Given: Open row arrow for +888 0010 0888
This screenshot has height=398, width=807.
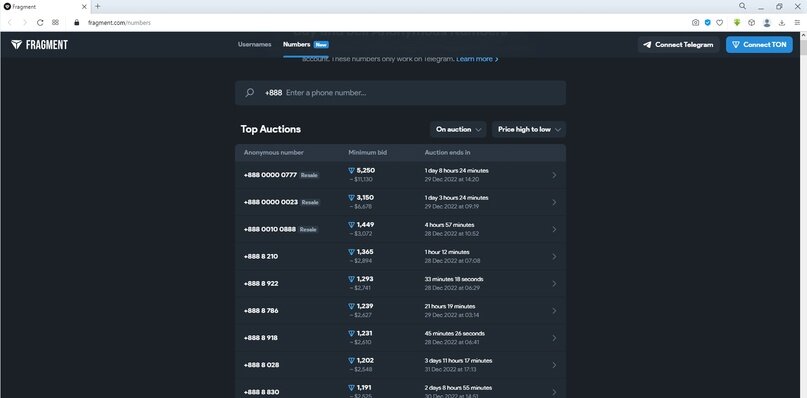Looking at the screenshot, I should (x=554, y=230).
